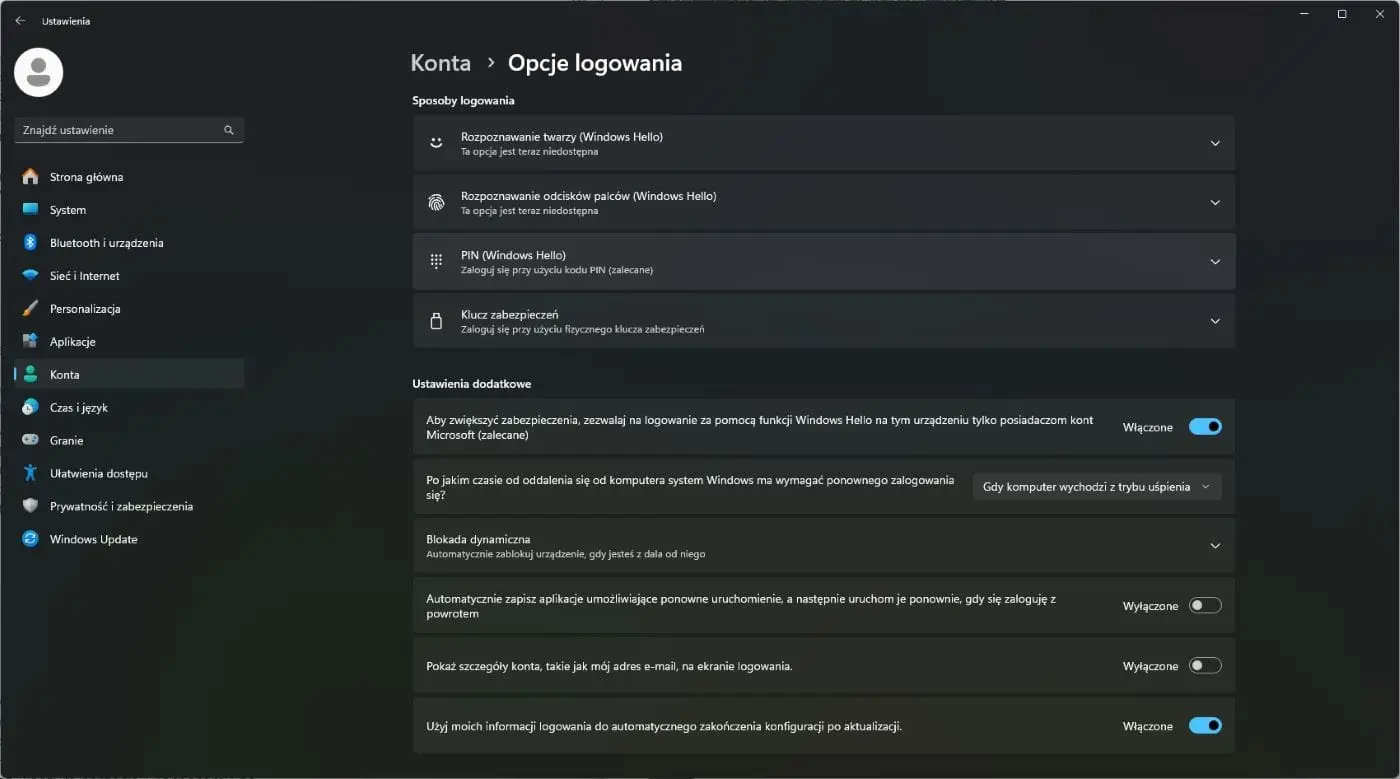Toggle the Windows Hello Microsoft accounts only switch

pos(1205,427)
